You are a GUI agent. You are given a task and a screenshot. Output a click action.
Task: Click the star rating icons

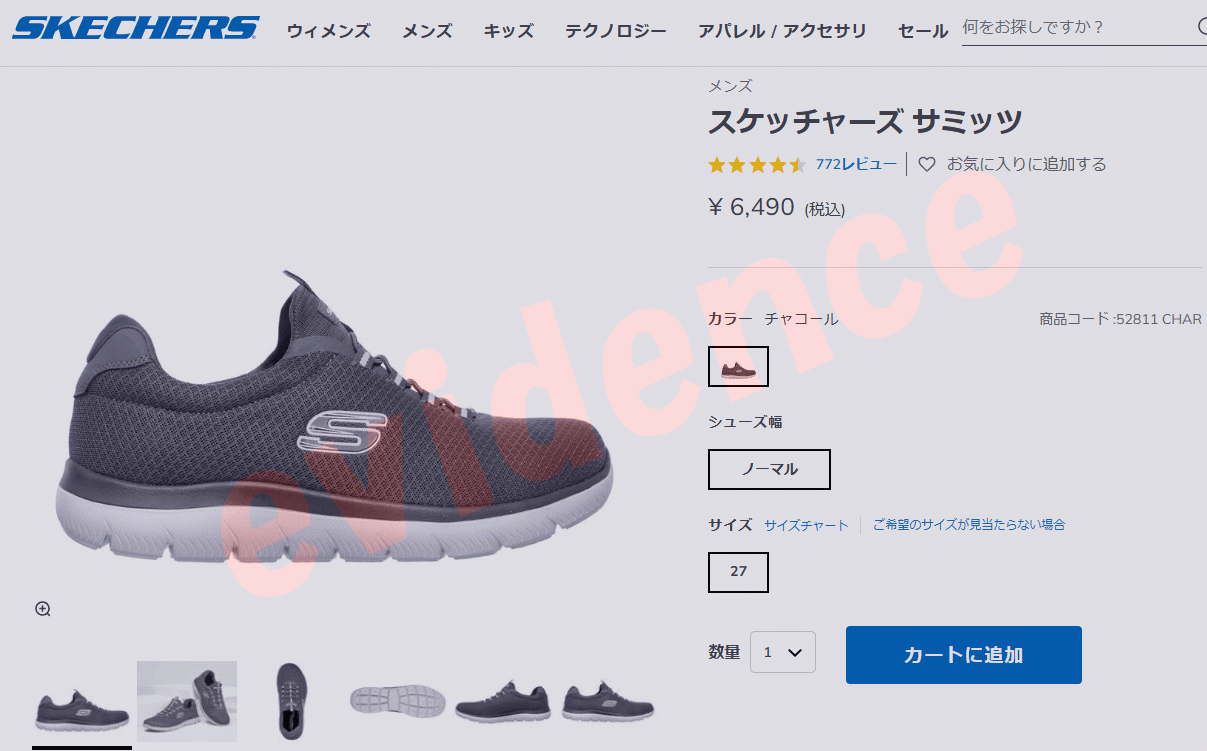757,165
